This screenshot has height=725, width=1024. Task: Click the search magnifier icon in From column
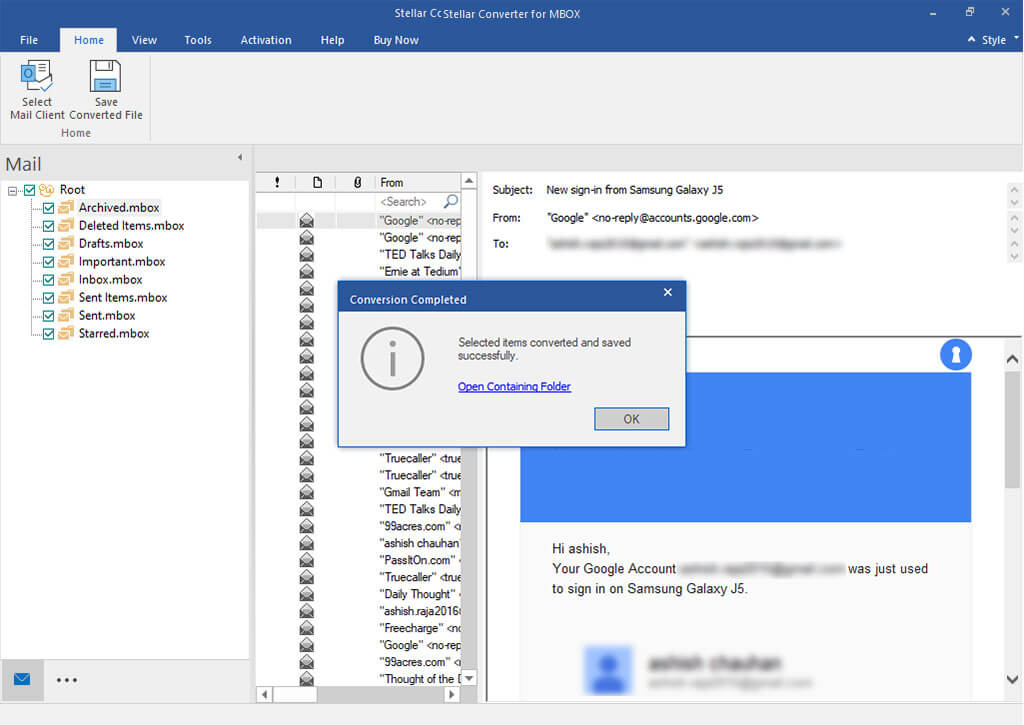click(451, 202)
